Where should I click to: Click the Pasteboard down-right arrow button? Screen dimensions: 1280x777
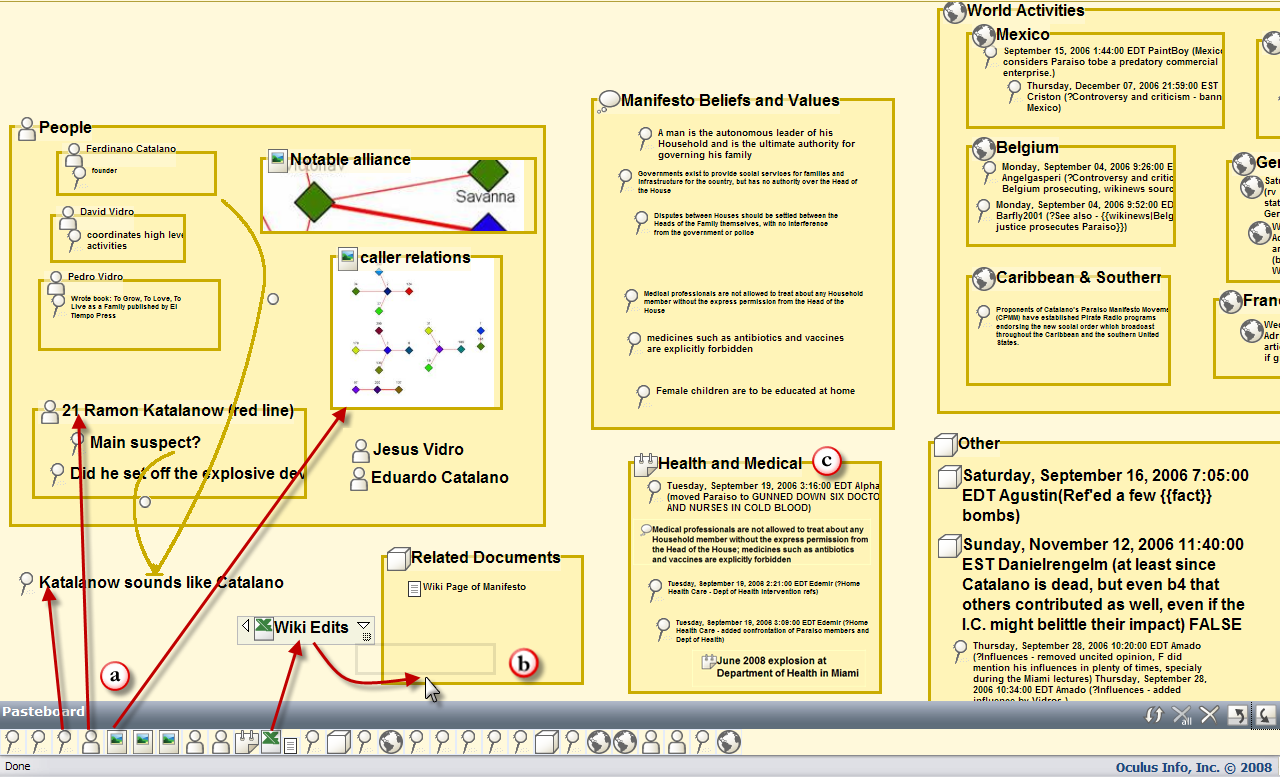1264,714
